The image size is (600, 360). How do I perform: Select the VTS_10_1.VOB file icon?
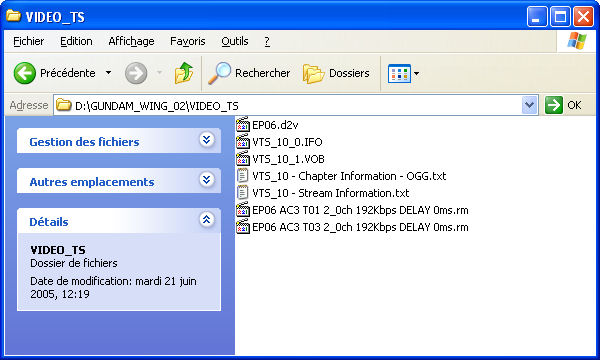coord(243,159)
